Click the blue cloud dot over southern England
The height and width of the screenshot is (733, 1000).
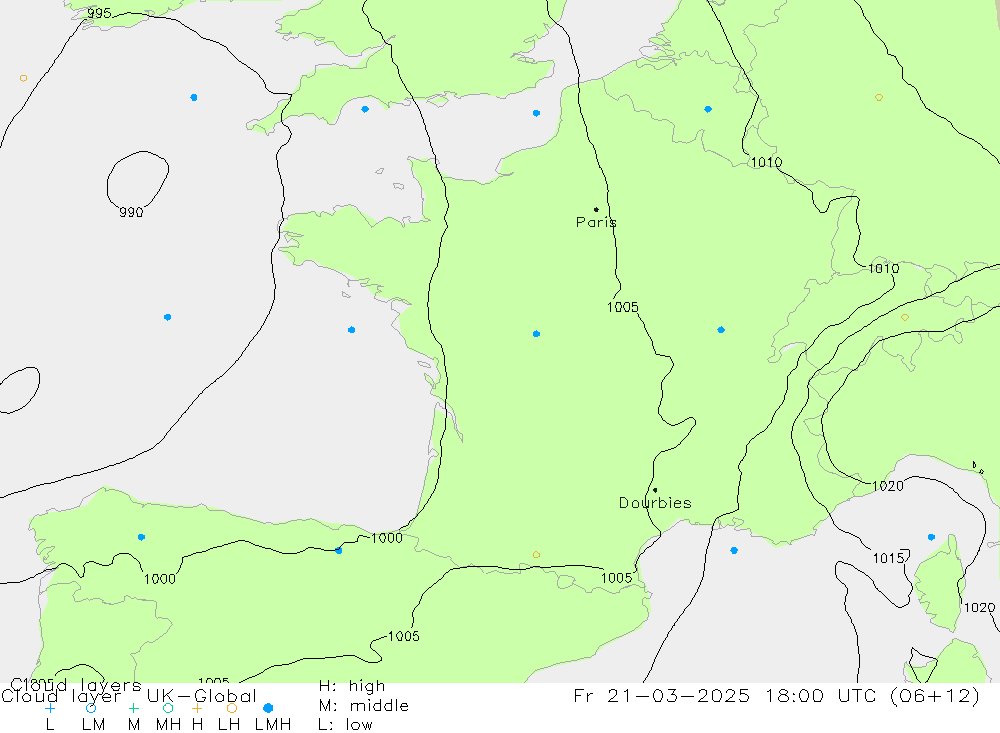[x=365, y=109]
